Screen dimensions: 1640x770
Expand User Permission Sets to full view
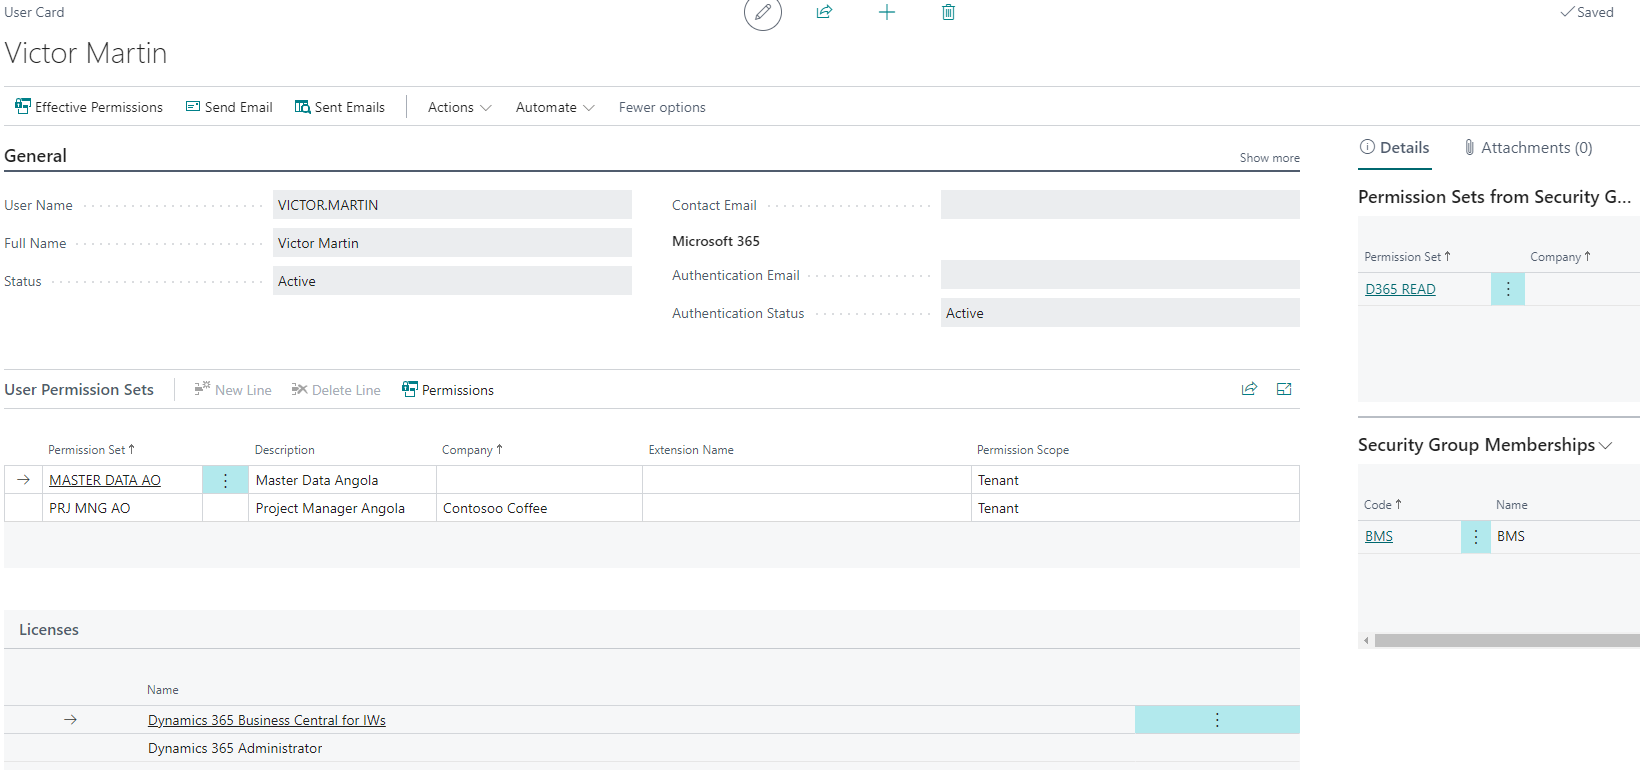(x=1284, y=389)
